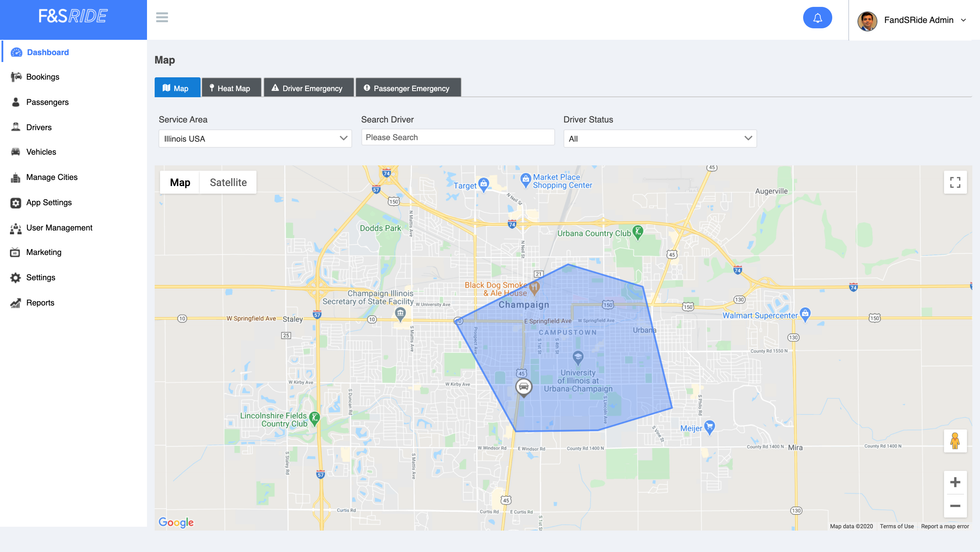Viewport: 980px width, 552px height.
Task: Open the Driver Status dropdown
Action: [x=659, y=139]
